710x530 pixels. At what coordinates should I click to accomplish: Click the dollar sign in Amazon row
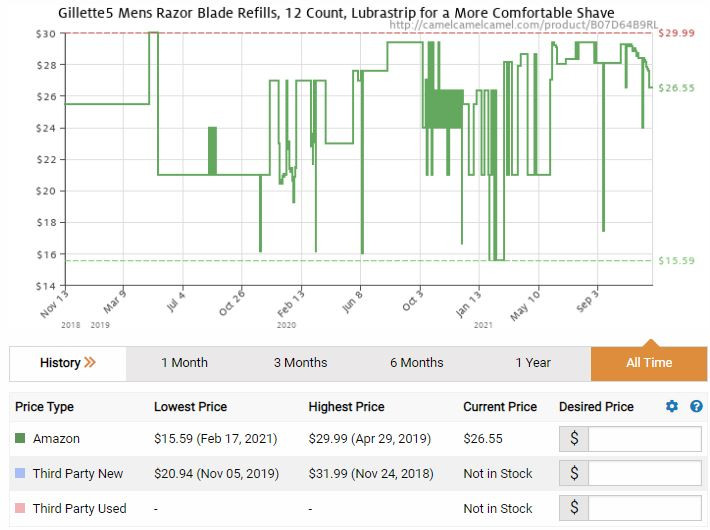574,438
